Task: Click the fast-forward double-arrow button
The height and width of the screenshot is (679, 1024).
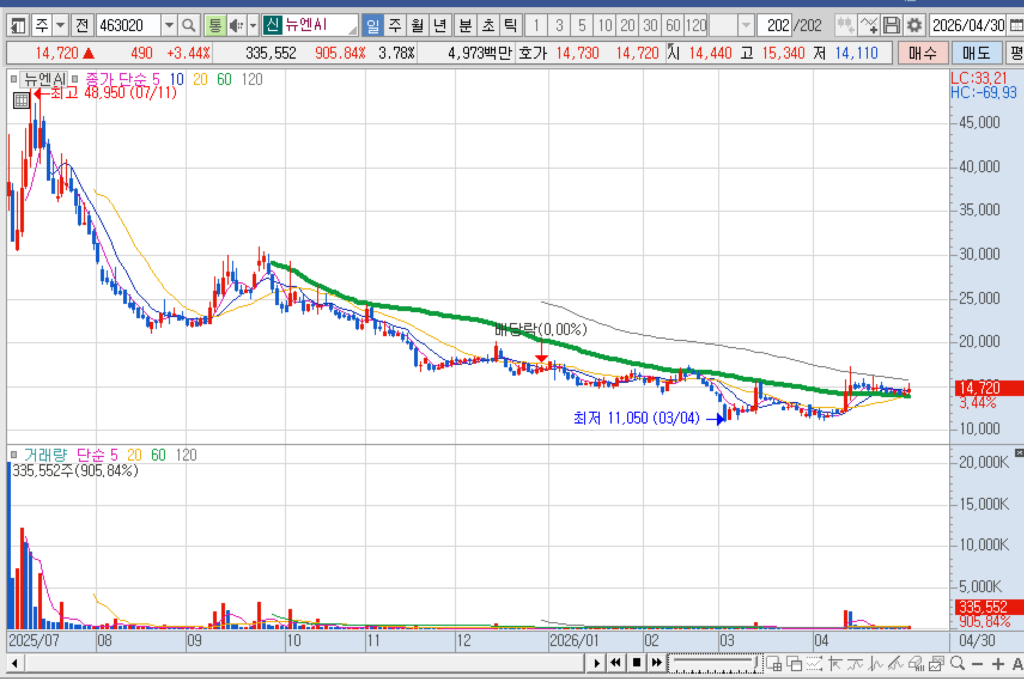Action: coord(656,663)
